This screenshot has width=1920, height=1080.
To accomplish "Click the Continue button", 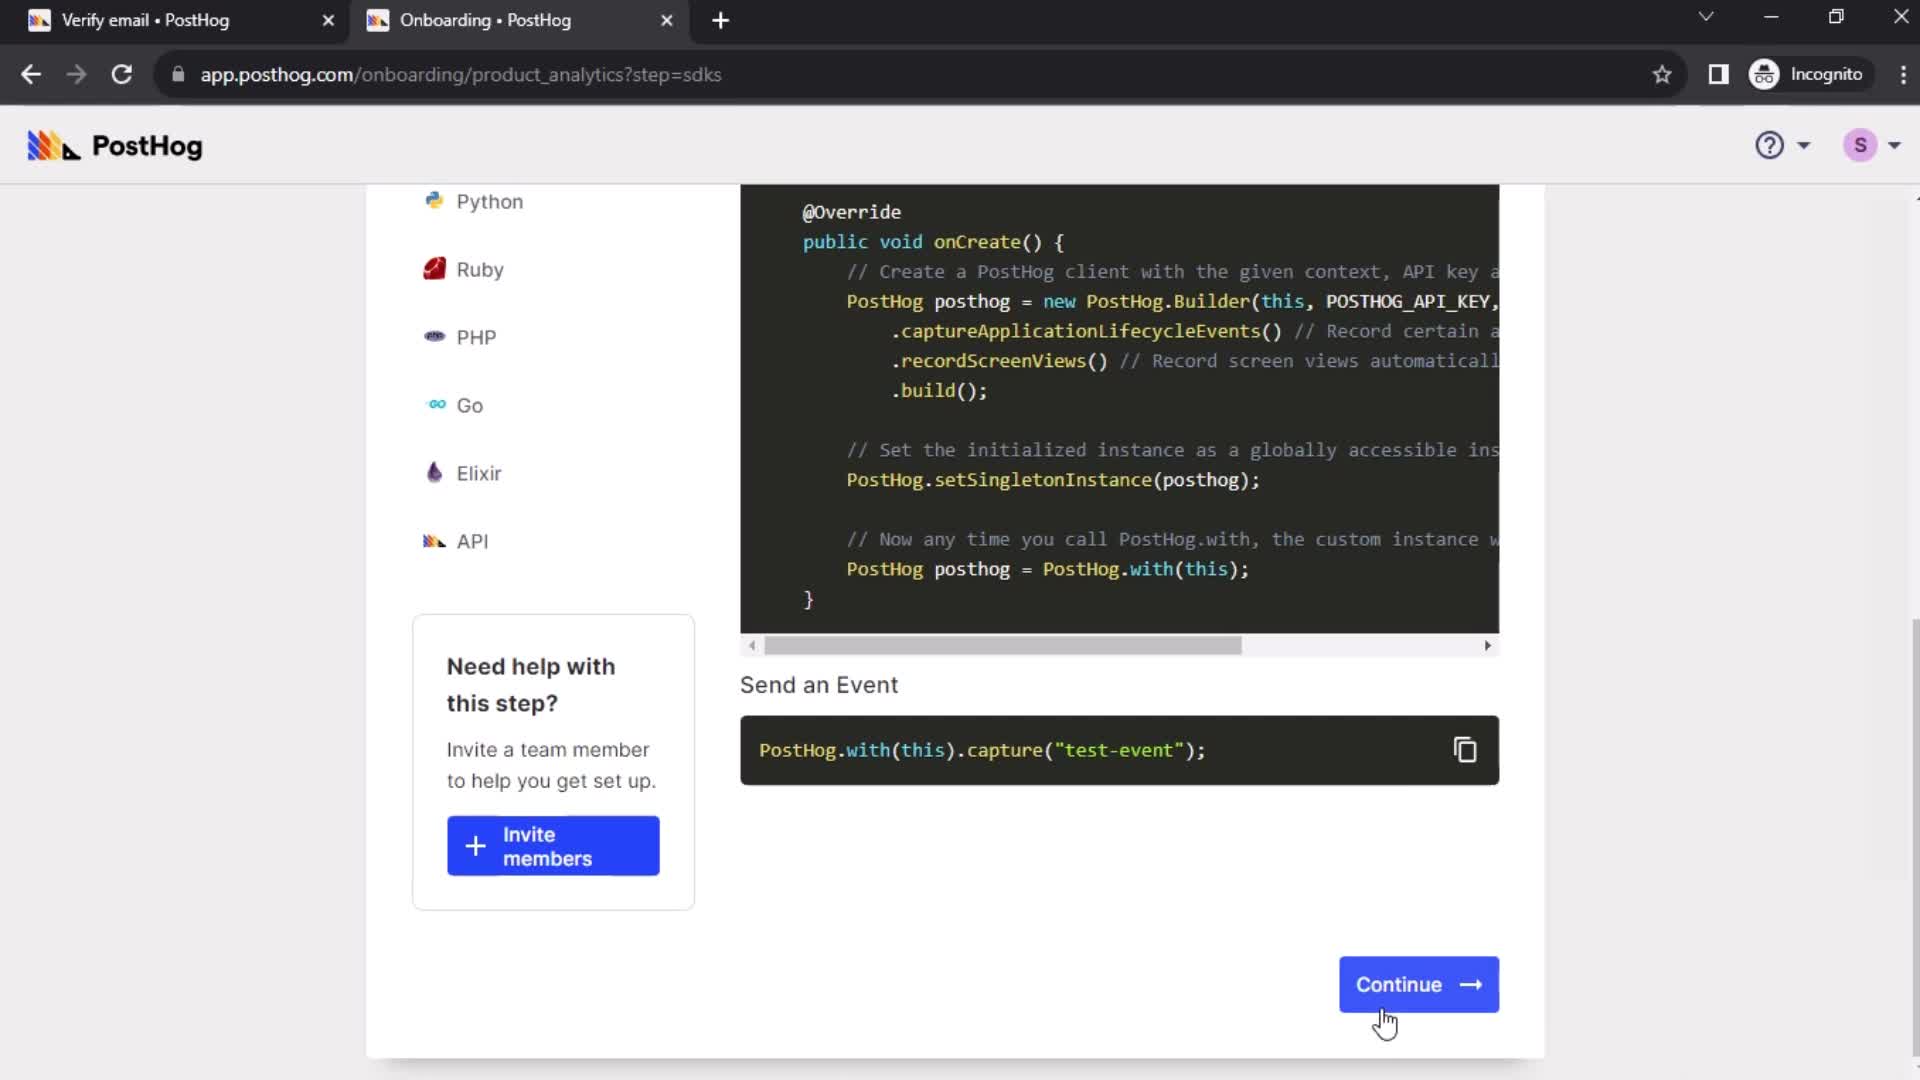I will tap(1419, 985).
